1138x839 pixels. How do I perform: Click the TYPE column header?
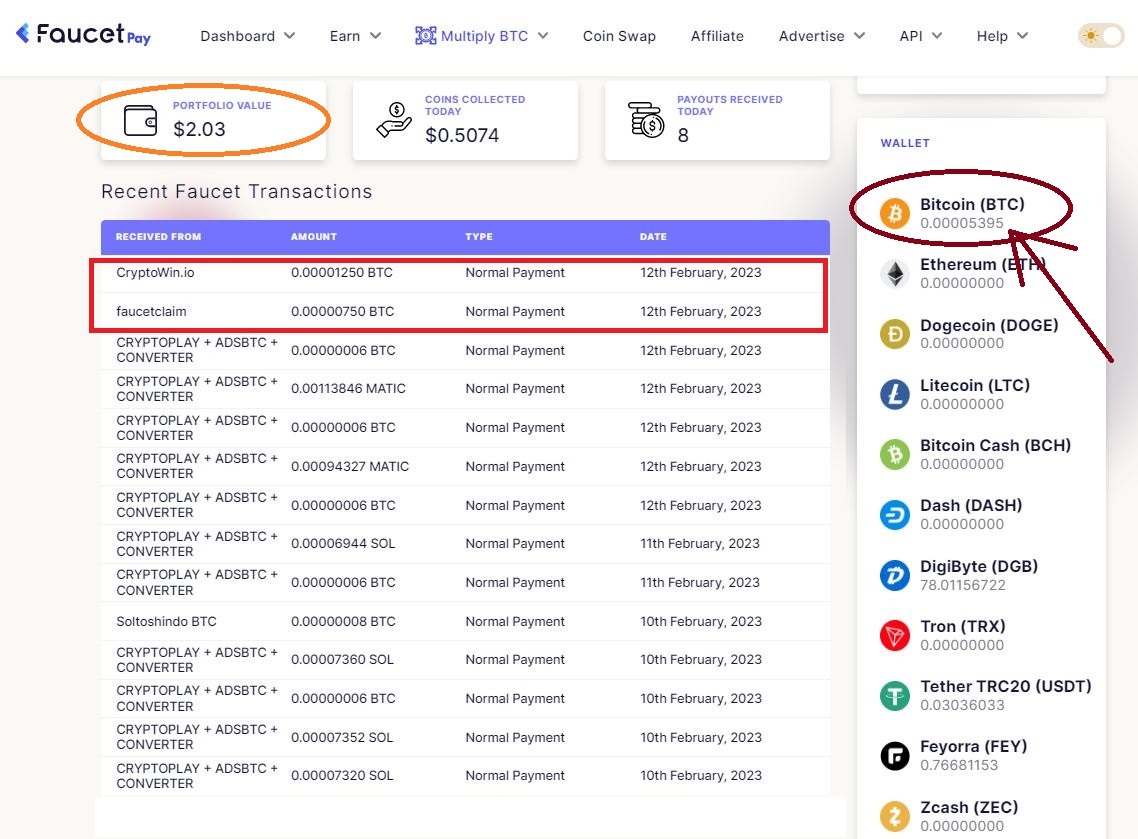(479, 237)
